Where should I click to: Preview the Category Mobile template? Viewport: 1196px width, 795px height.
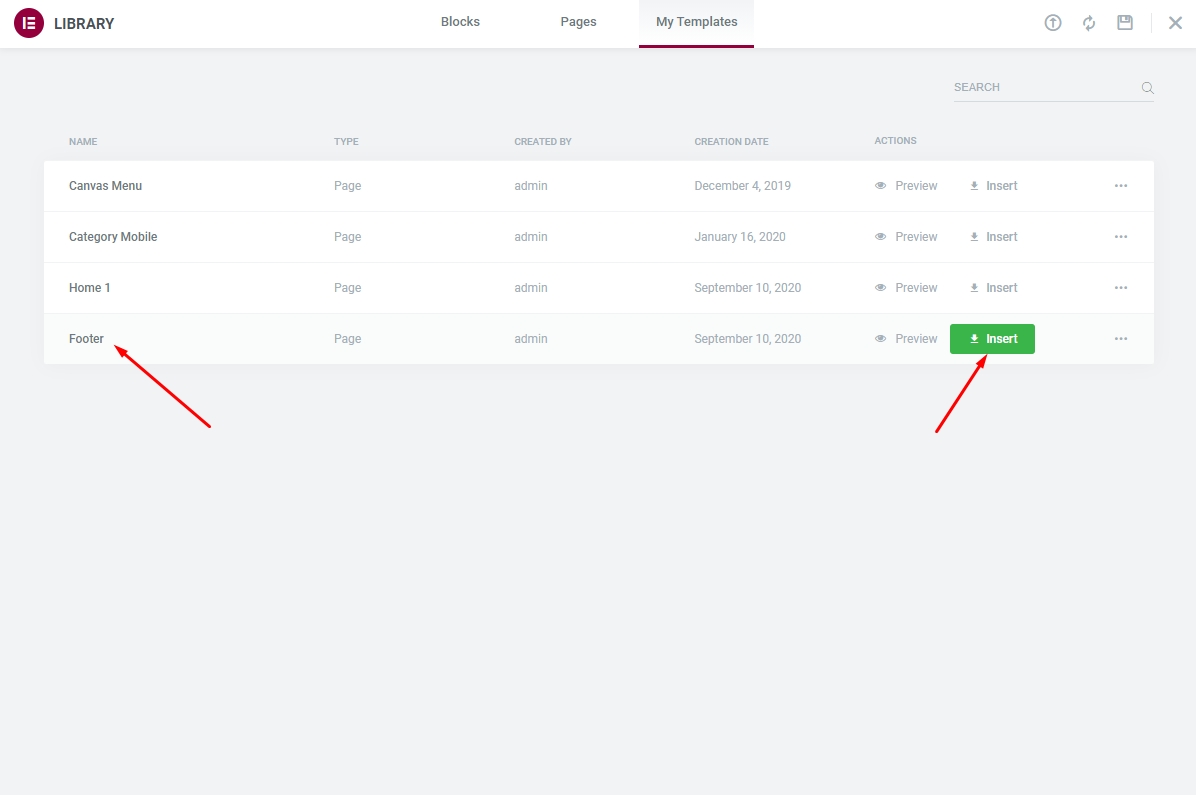tap(906, 237)
